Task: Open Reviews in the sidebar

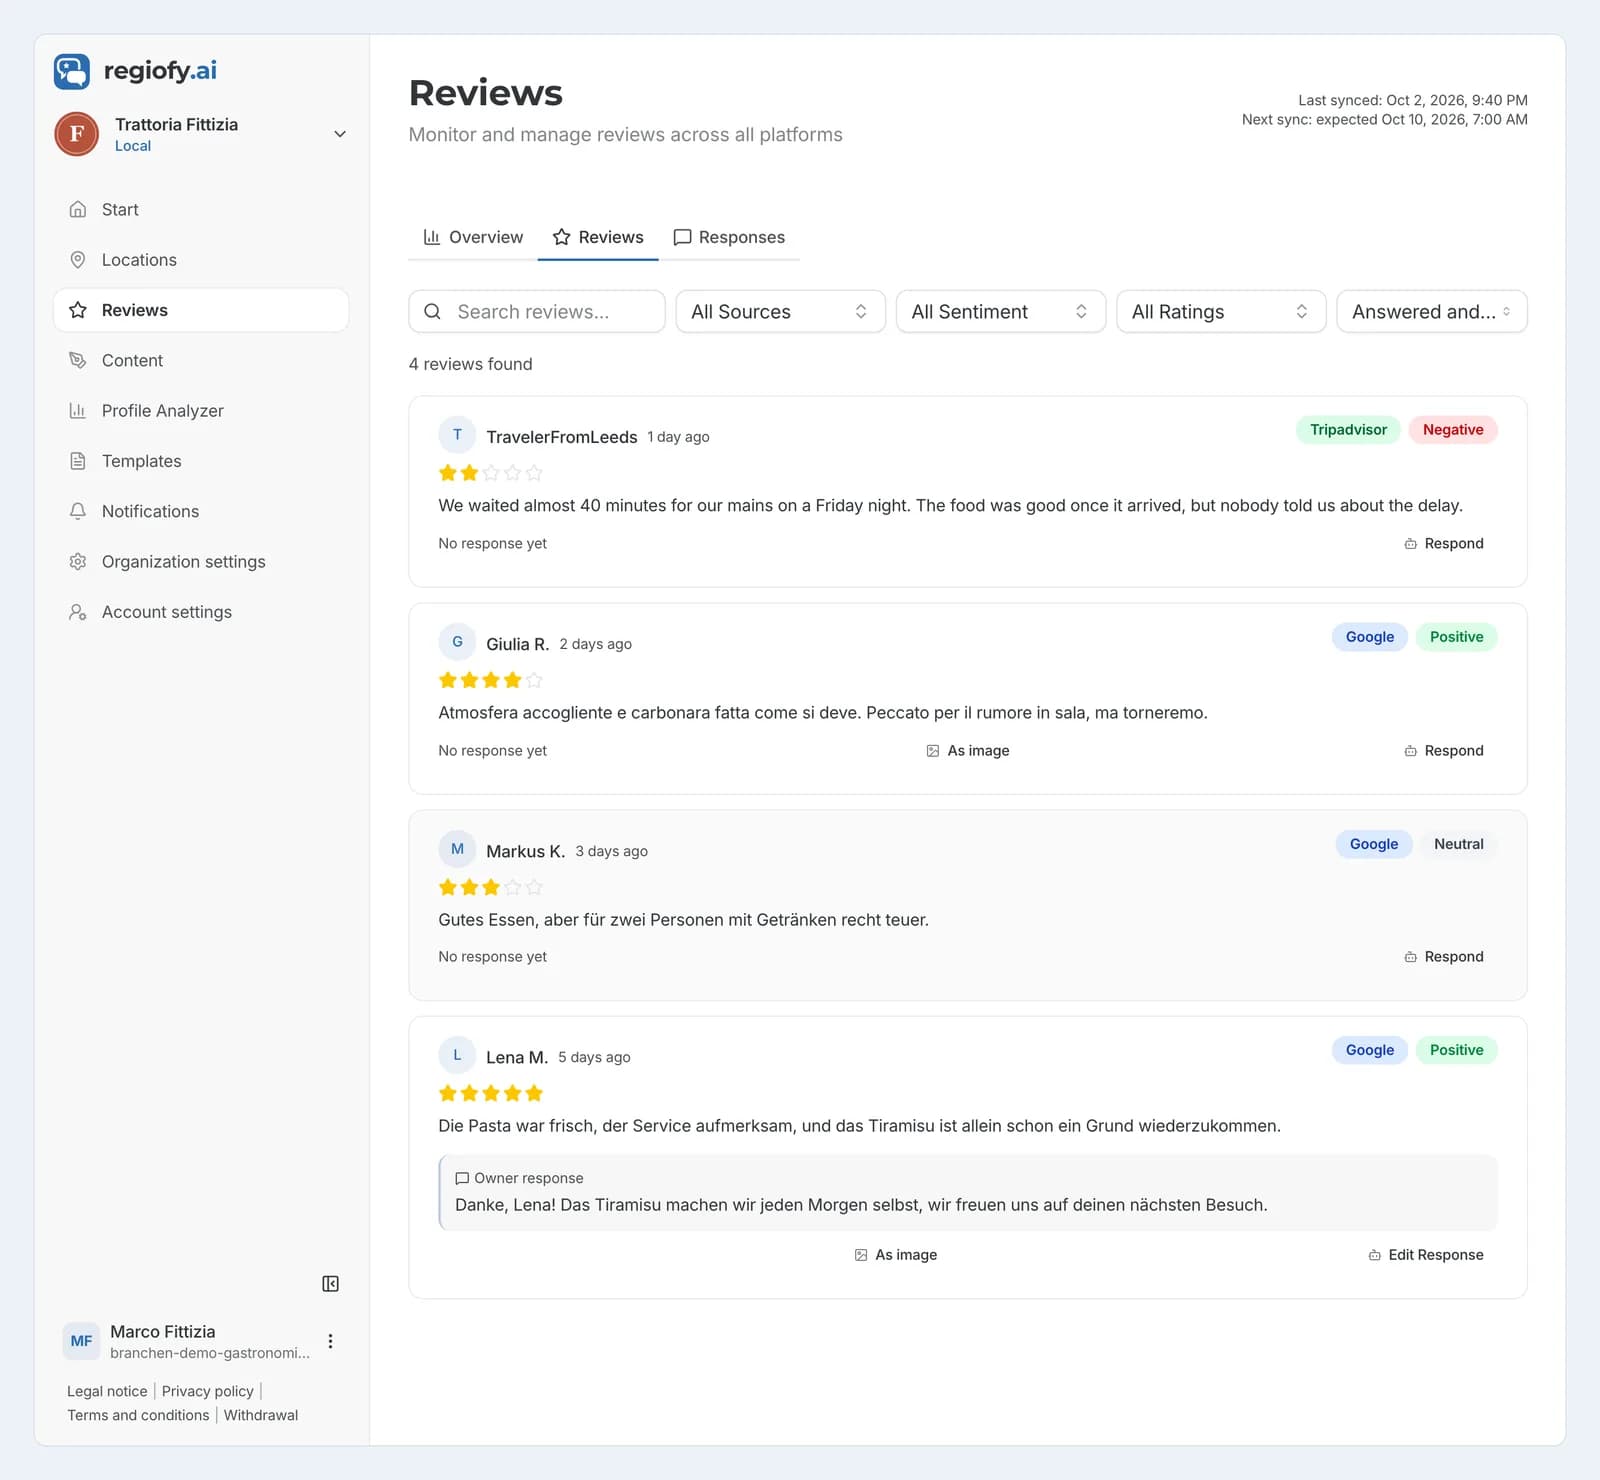Action: (x=201, y=310)
